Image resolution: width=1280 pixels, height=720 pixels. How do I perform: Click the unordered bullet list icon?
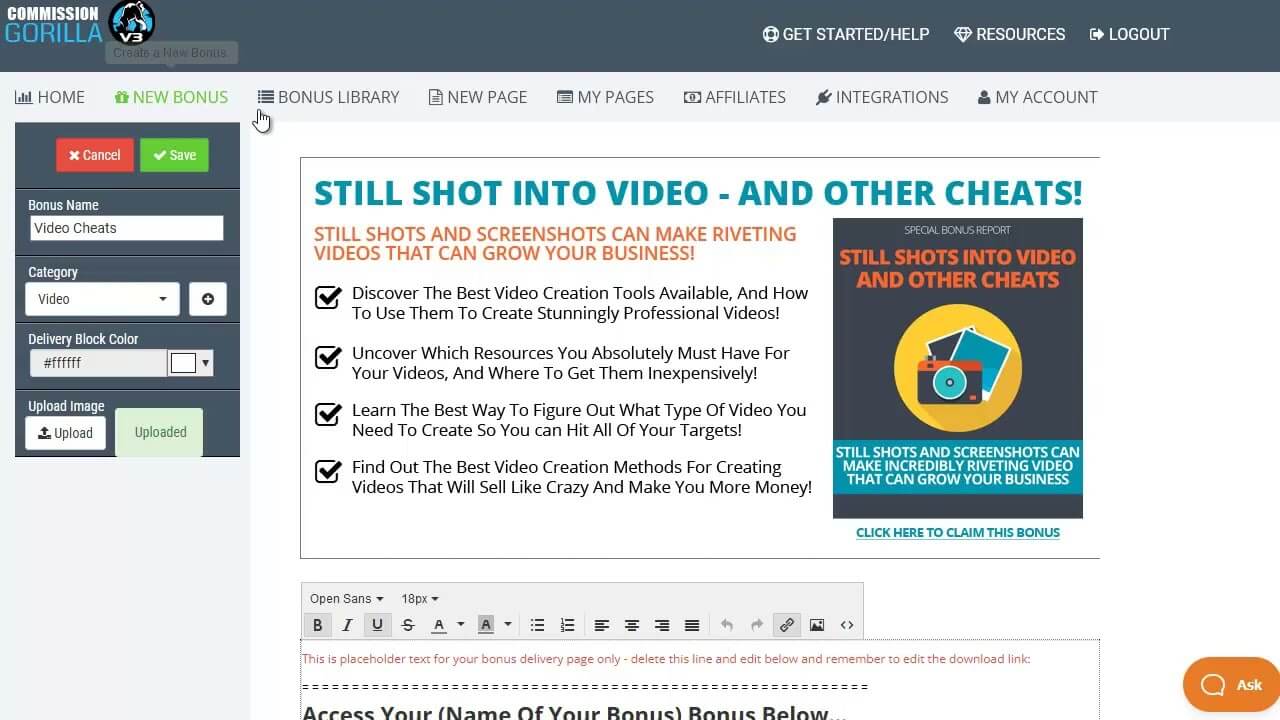537,625
